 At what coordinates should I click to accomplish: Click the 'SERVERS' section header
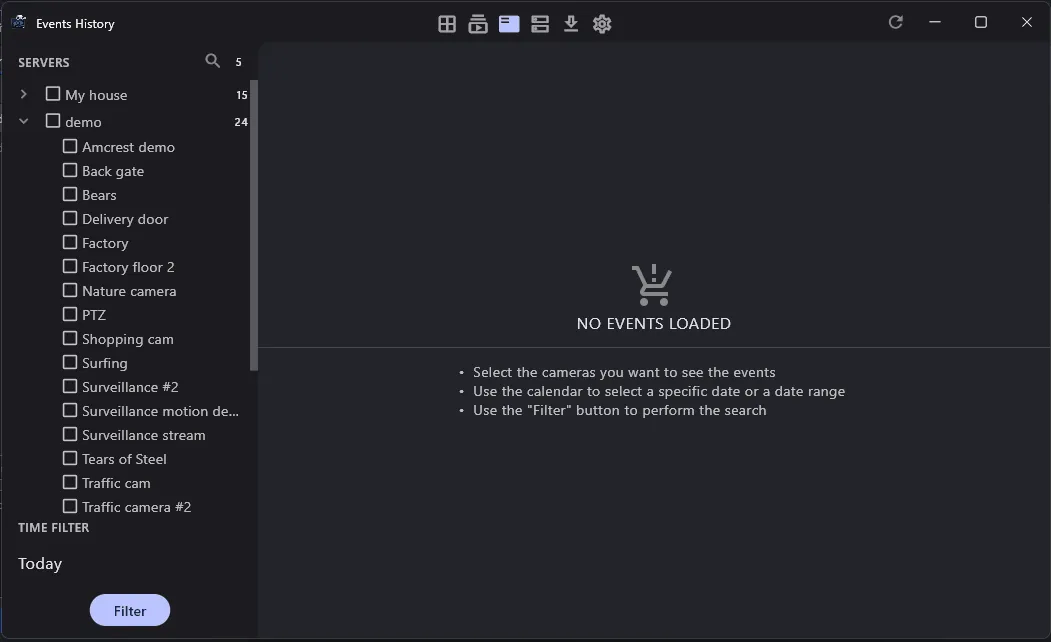pyautogui.click(x=44, y=62)
